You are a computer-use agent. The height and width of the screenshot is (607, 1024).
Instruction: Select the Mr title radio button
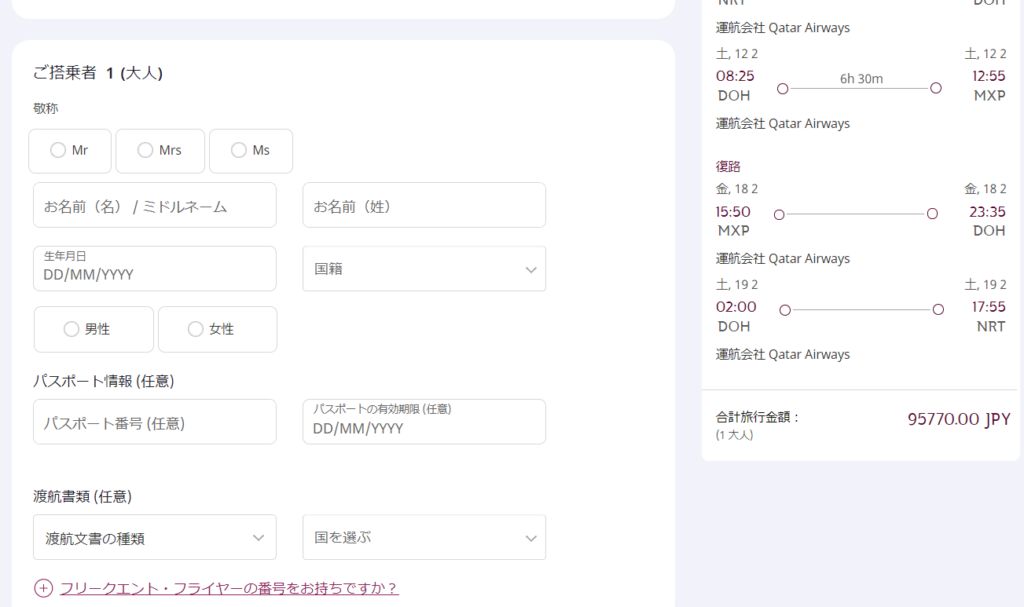coord(59,151)
